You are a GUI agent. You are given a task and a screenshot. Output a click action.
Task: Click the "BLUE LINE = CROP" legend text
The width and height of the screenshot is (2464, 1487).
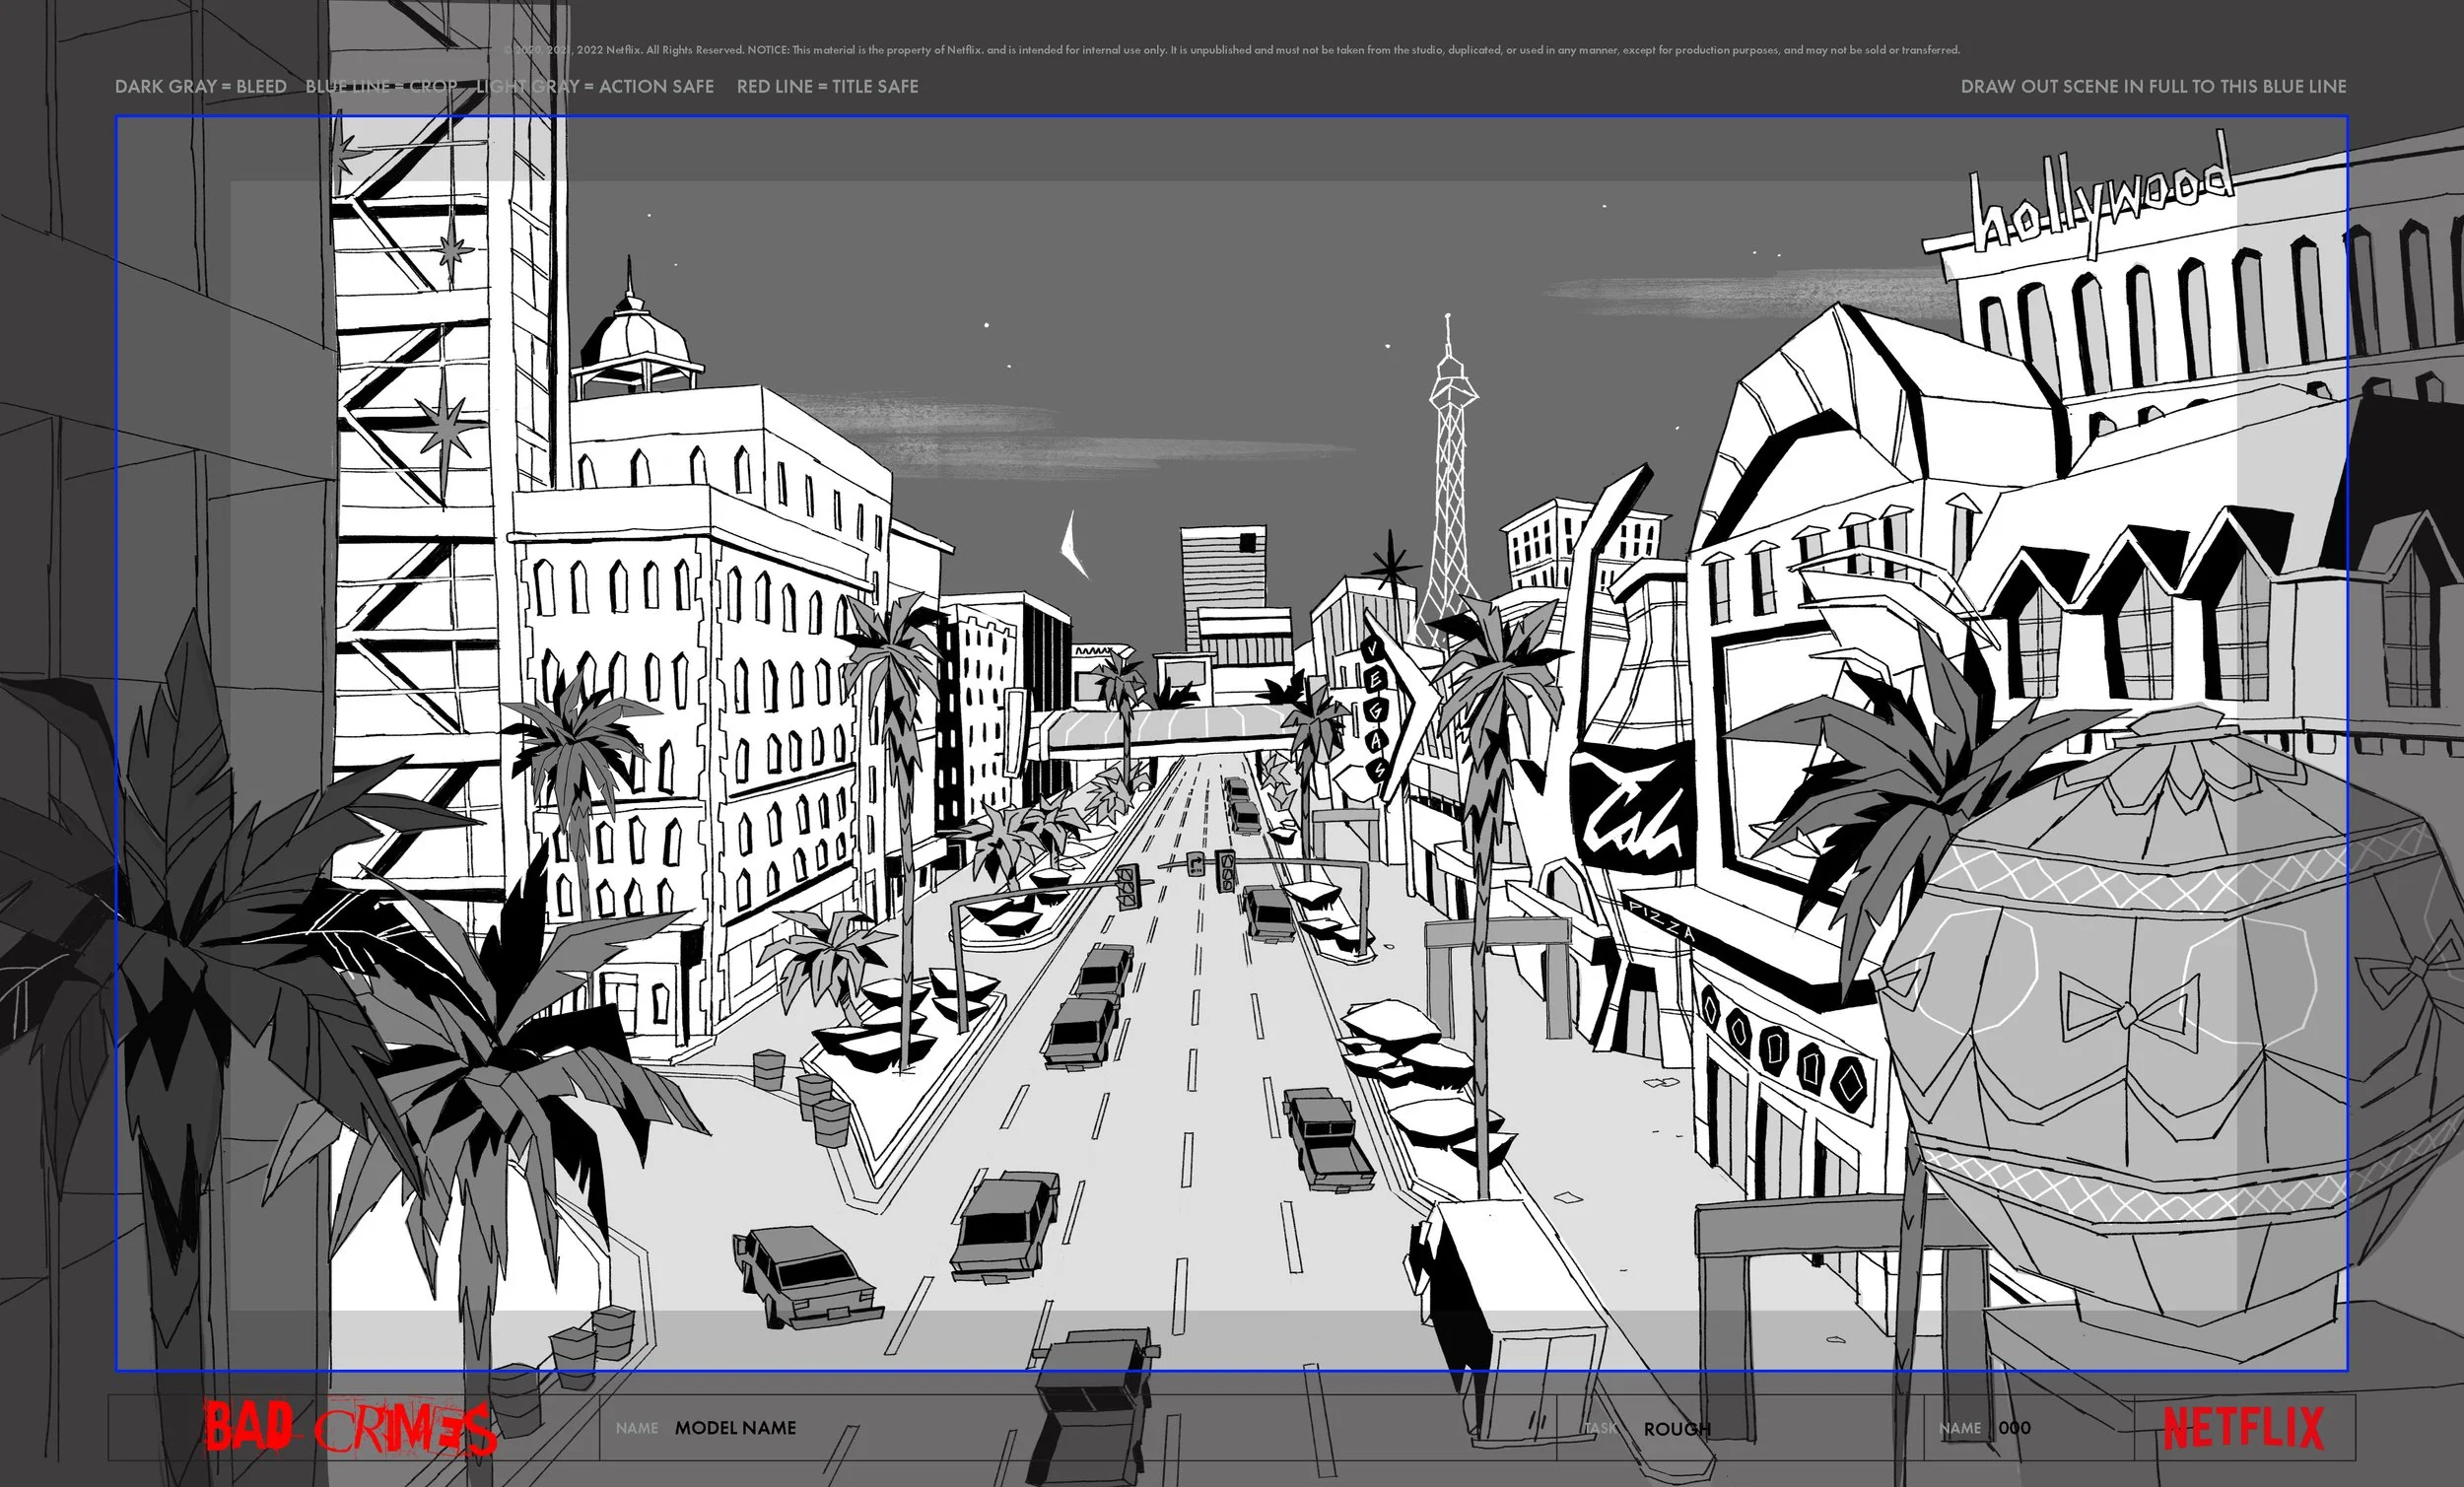point(381,87)
